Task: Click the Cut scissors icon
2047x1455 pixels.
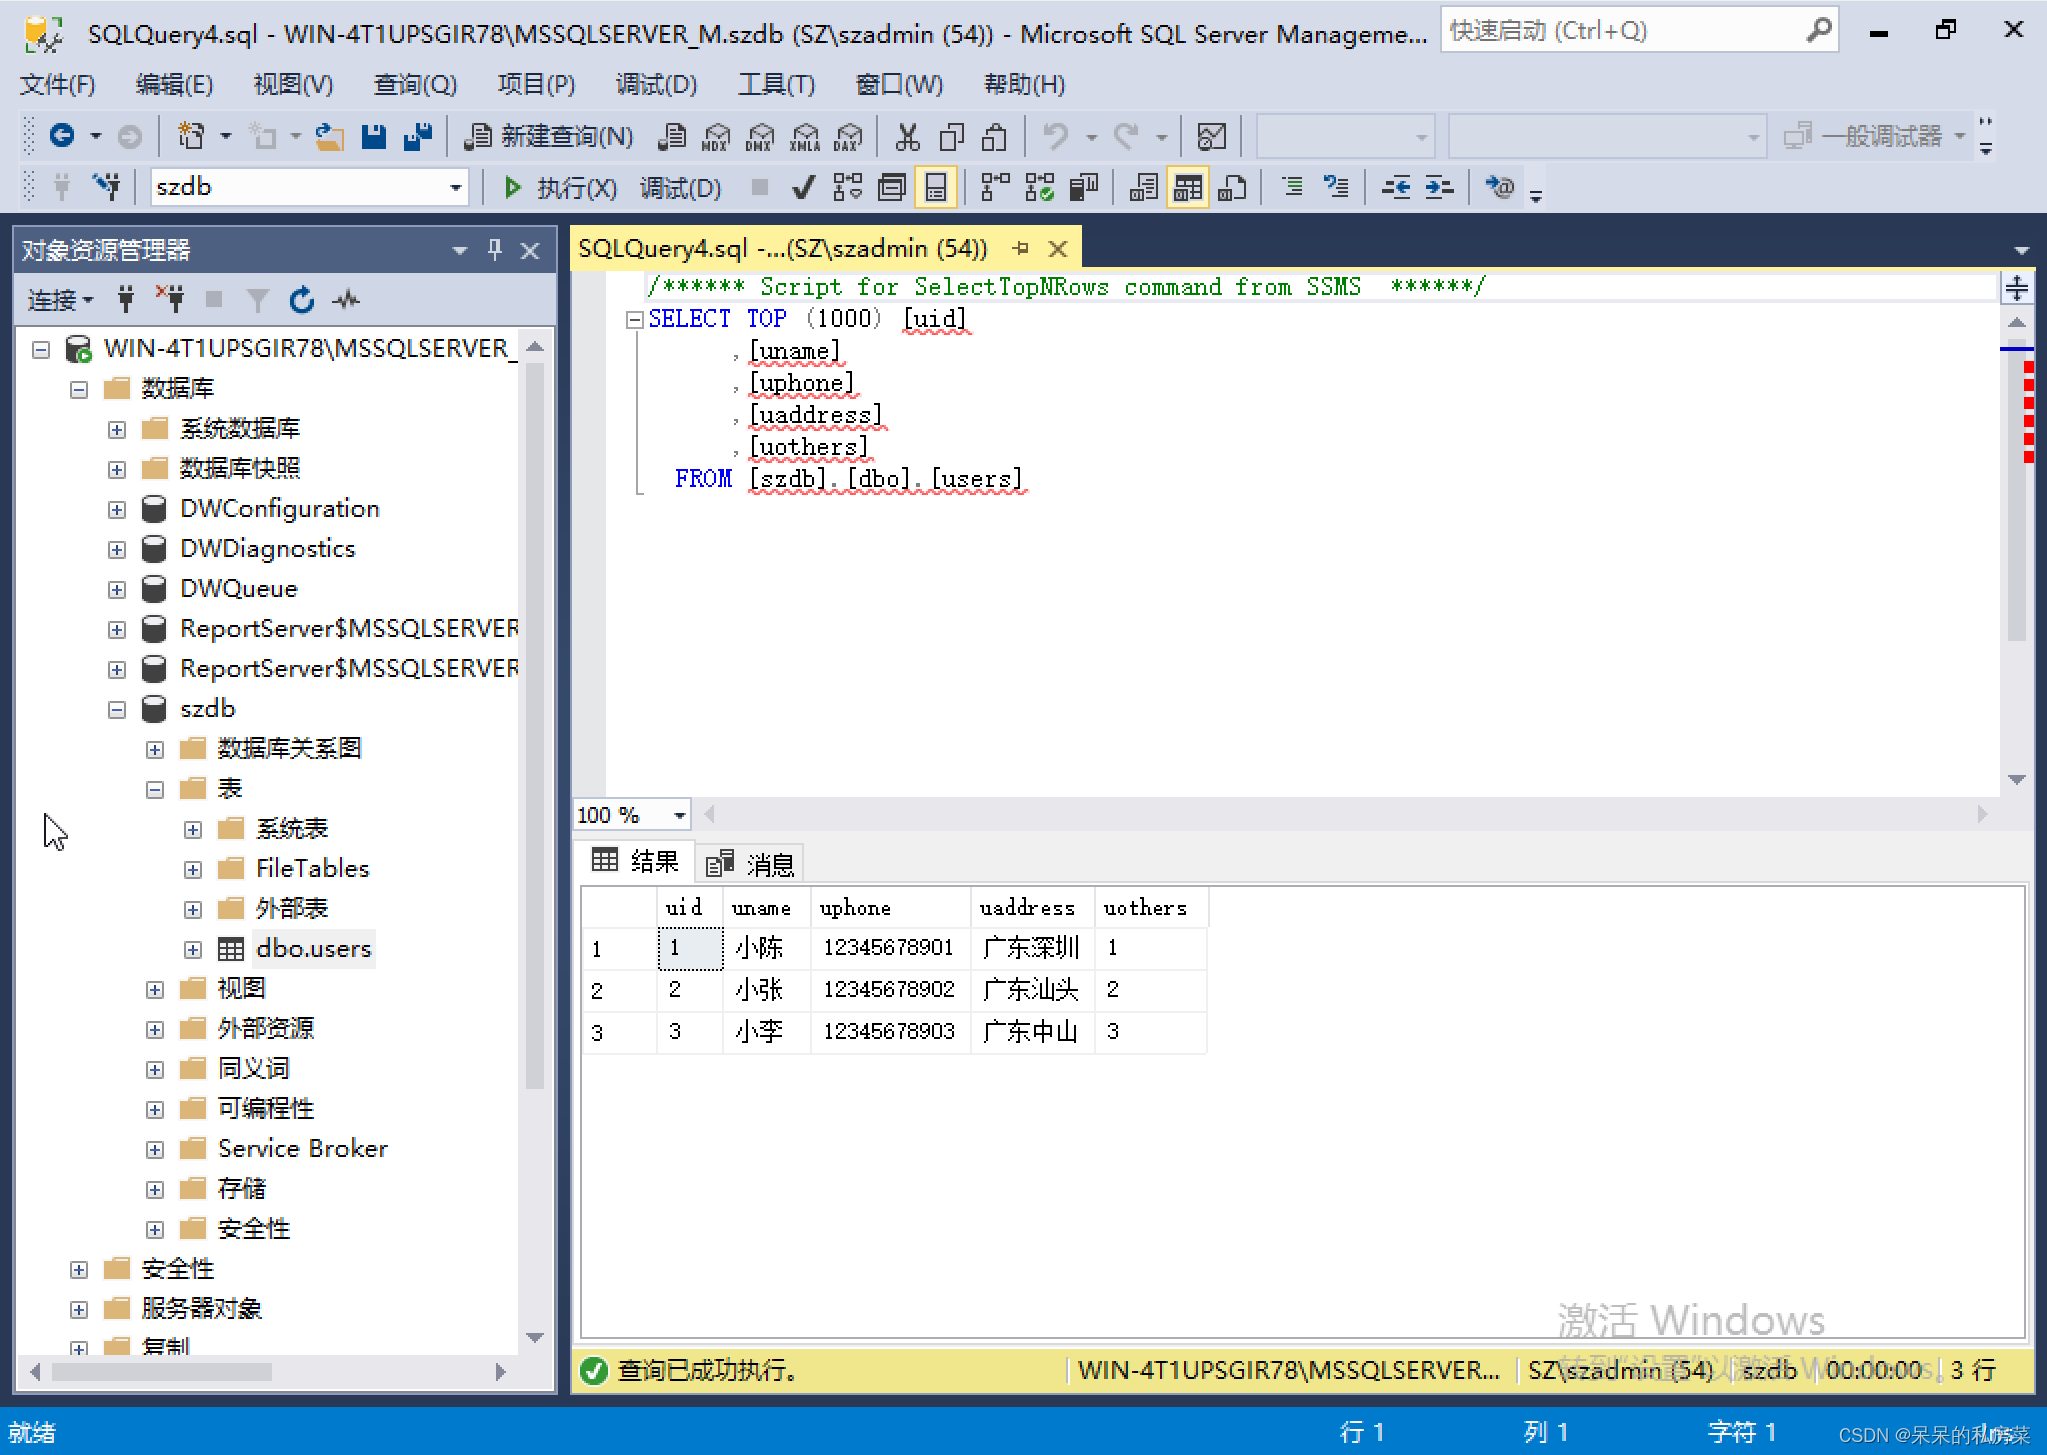Action: pos(907,136)
